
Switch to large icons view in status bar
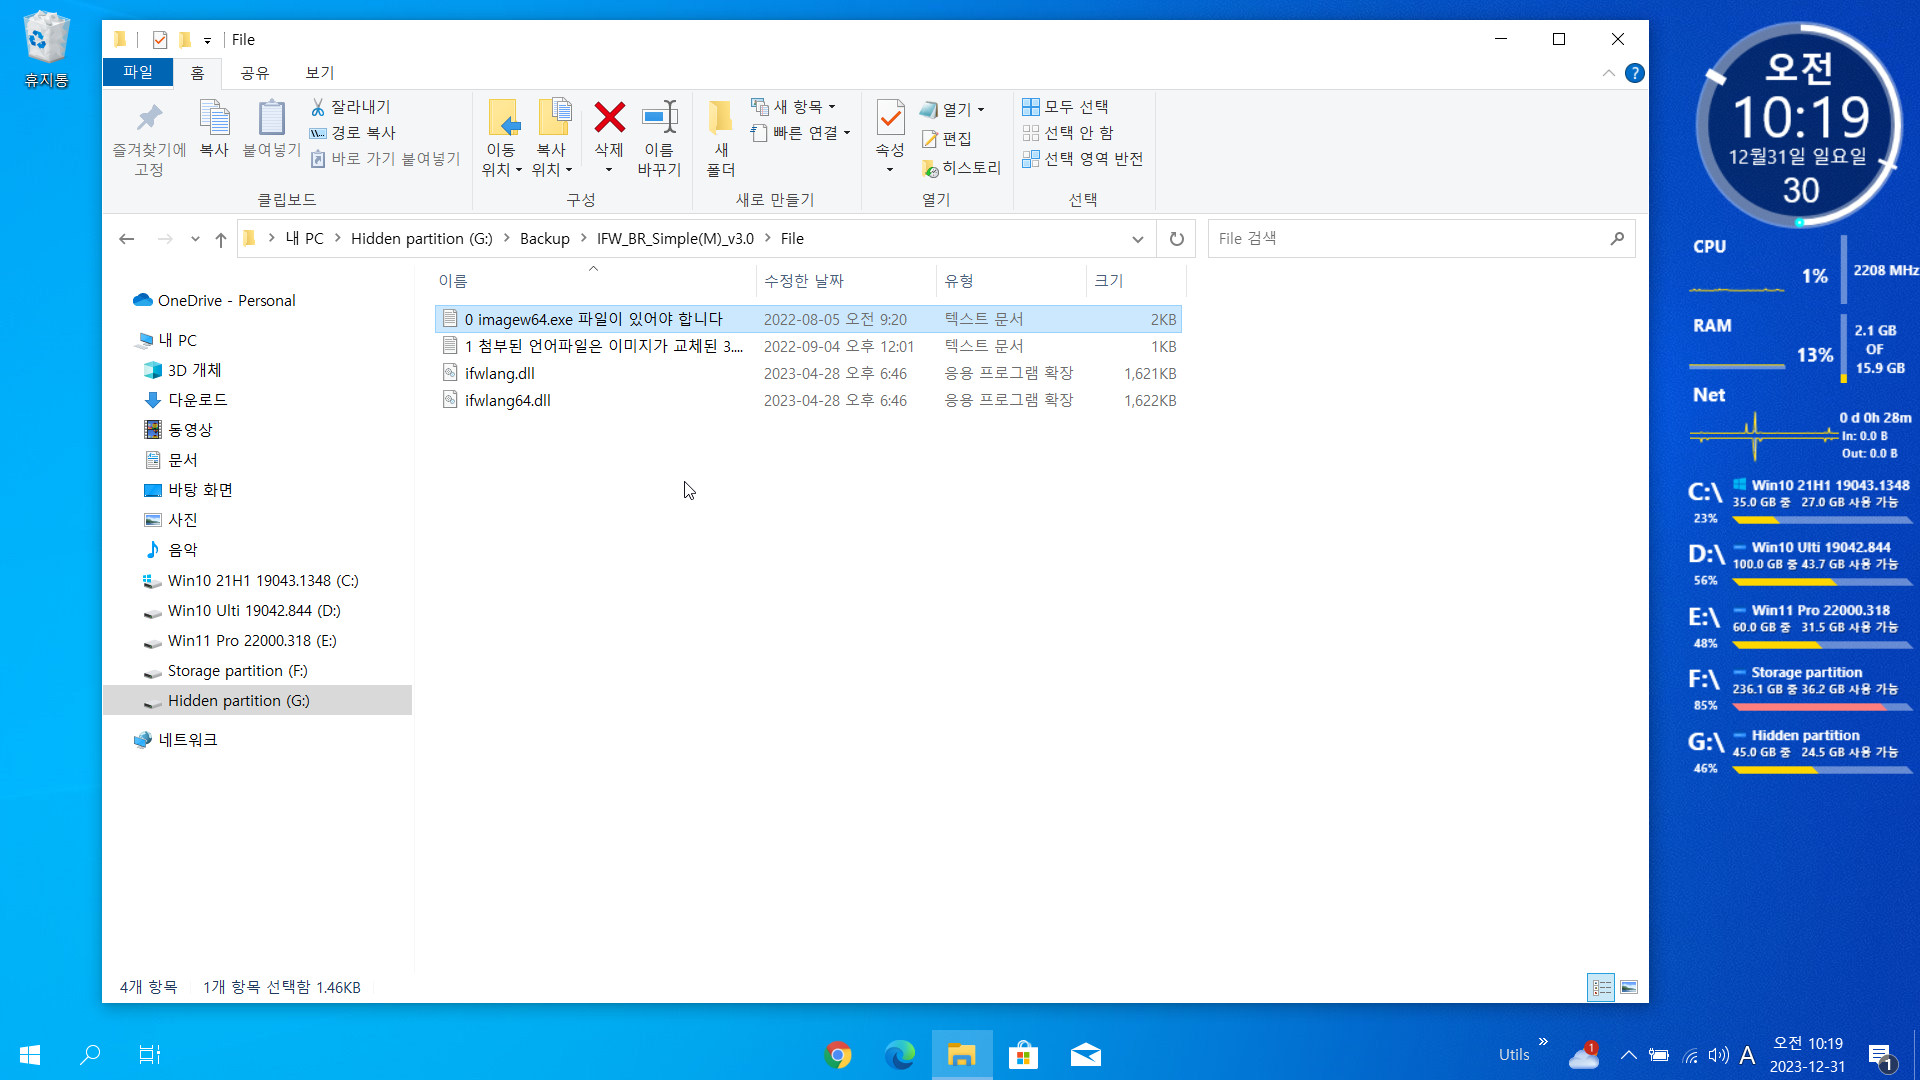pos(1629,987)
